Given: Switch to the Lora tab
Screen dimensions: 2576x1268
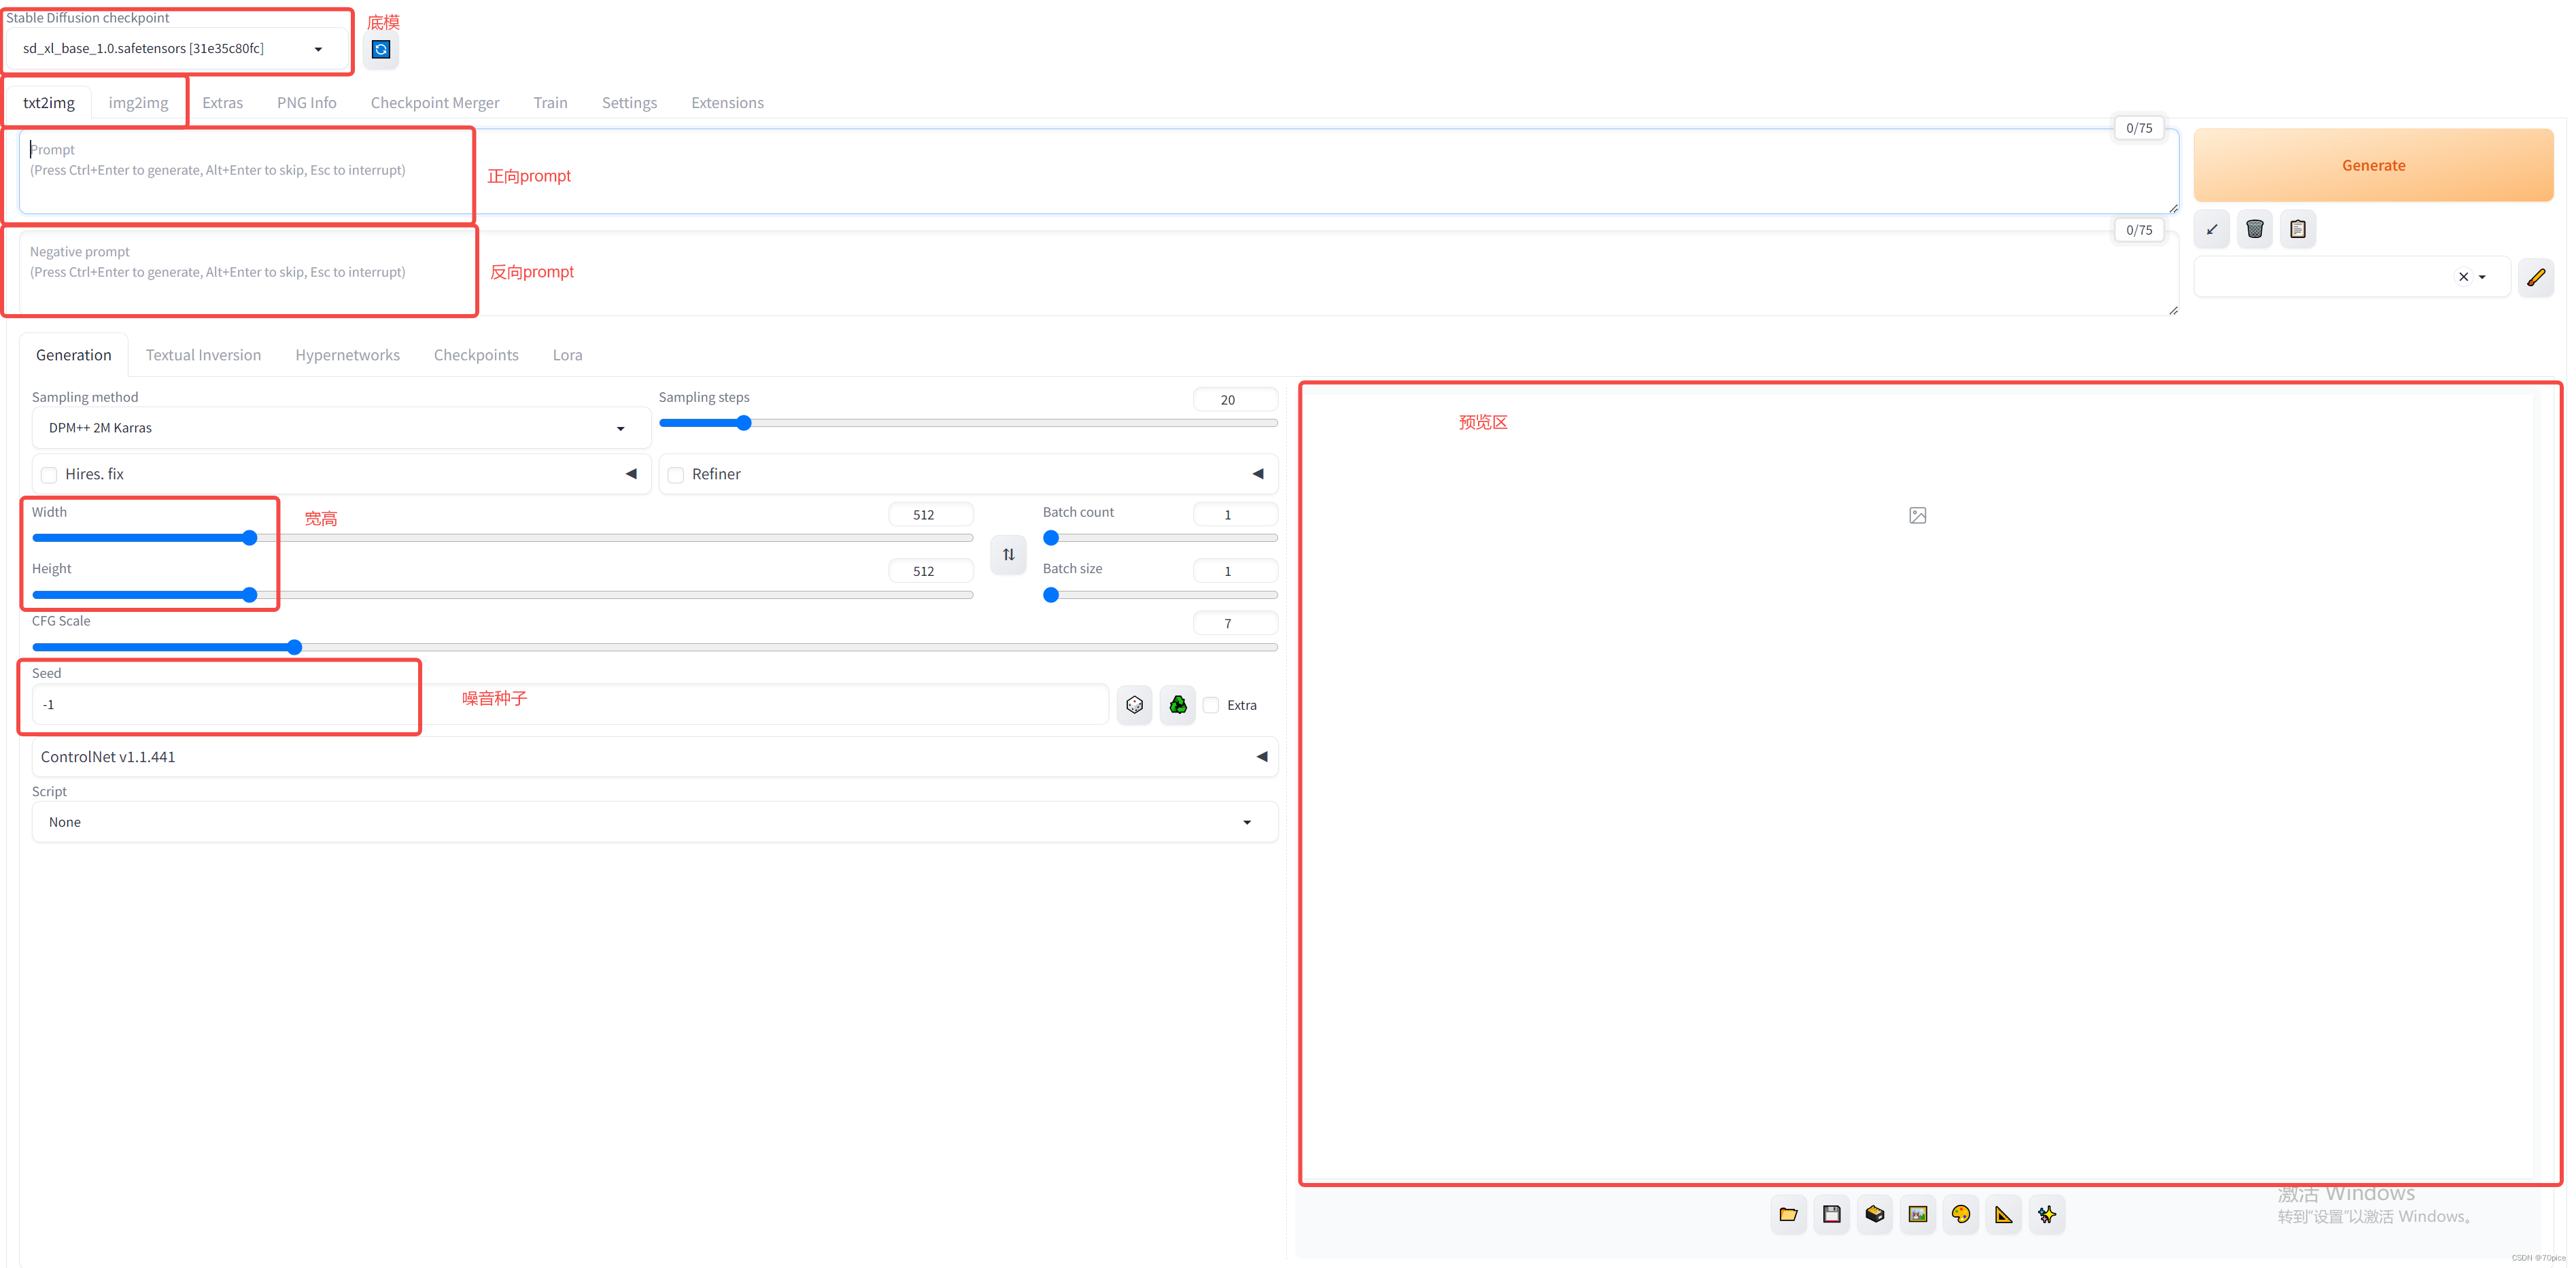Looking at the screenshot, I should [567, 355].
